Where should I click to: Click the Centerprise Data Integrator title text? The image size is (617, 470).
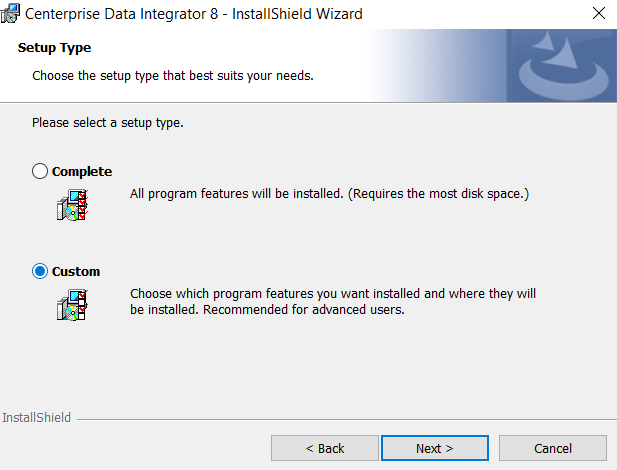coord(192,14)
